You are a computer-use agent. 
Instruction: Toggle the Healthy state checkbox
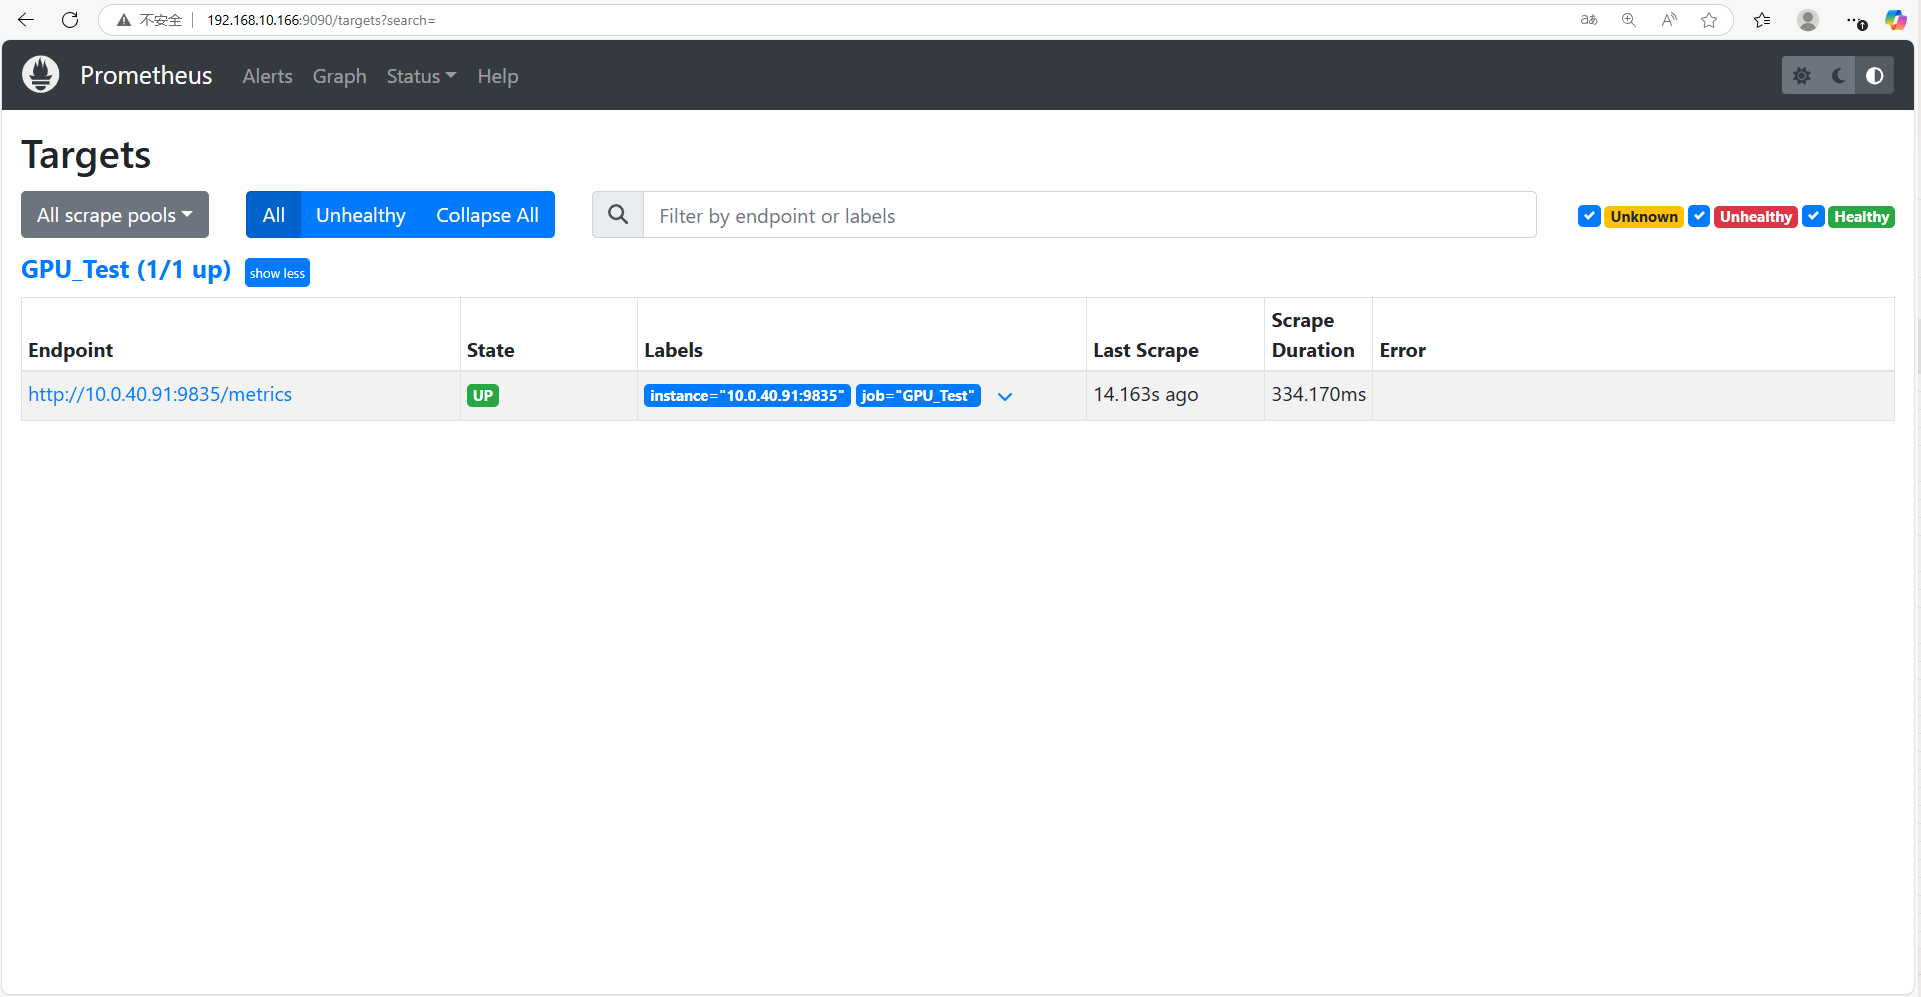coord(1813,216)
